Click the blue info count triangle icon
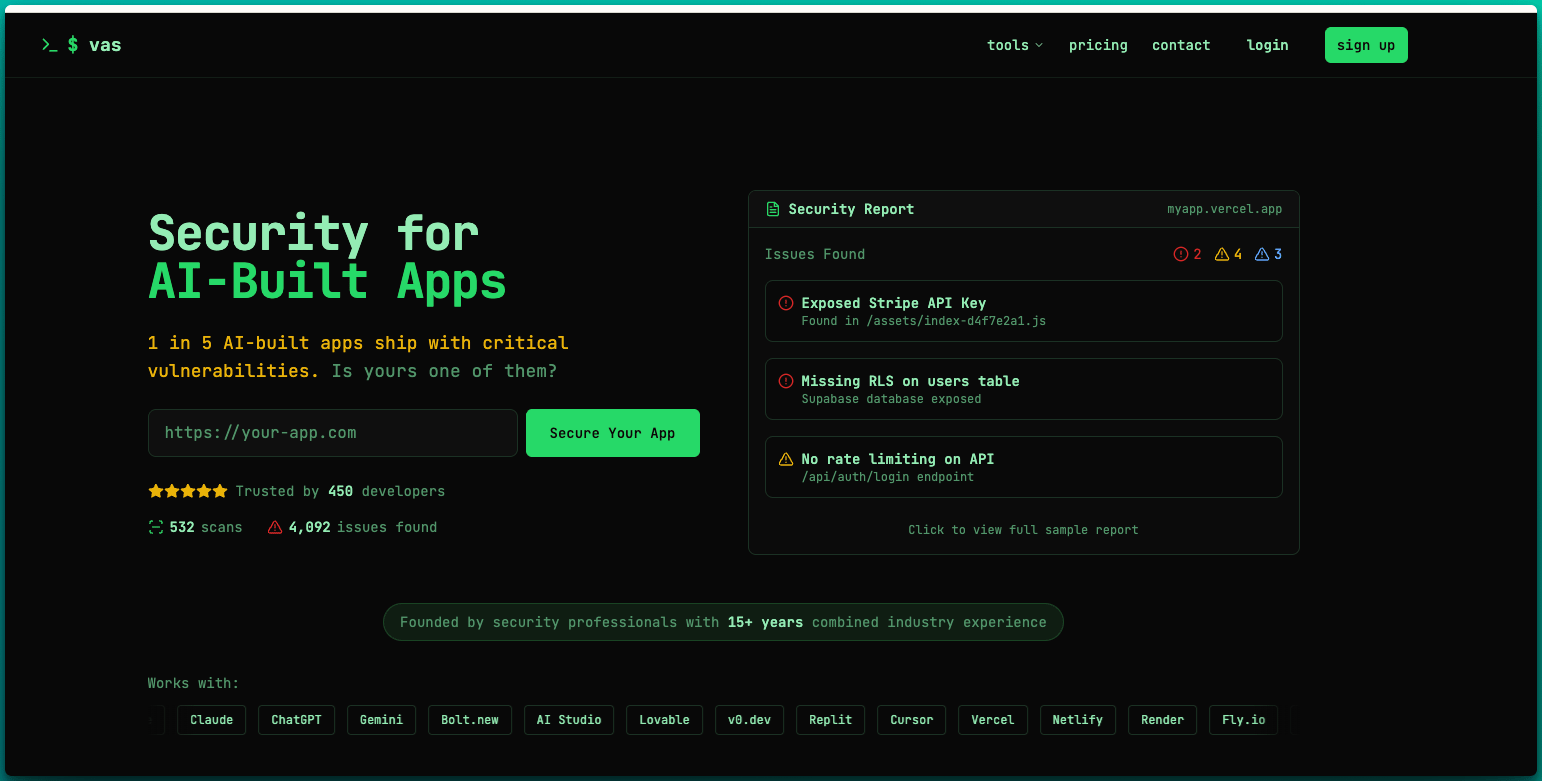 point(1261,254)
